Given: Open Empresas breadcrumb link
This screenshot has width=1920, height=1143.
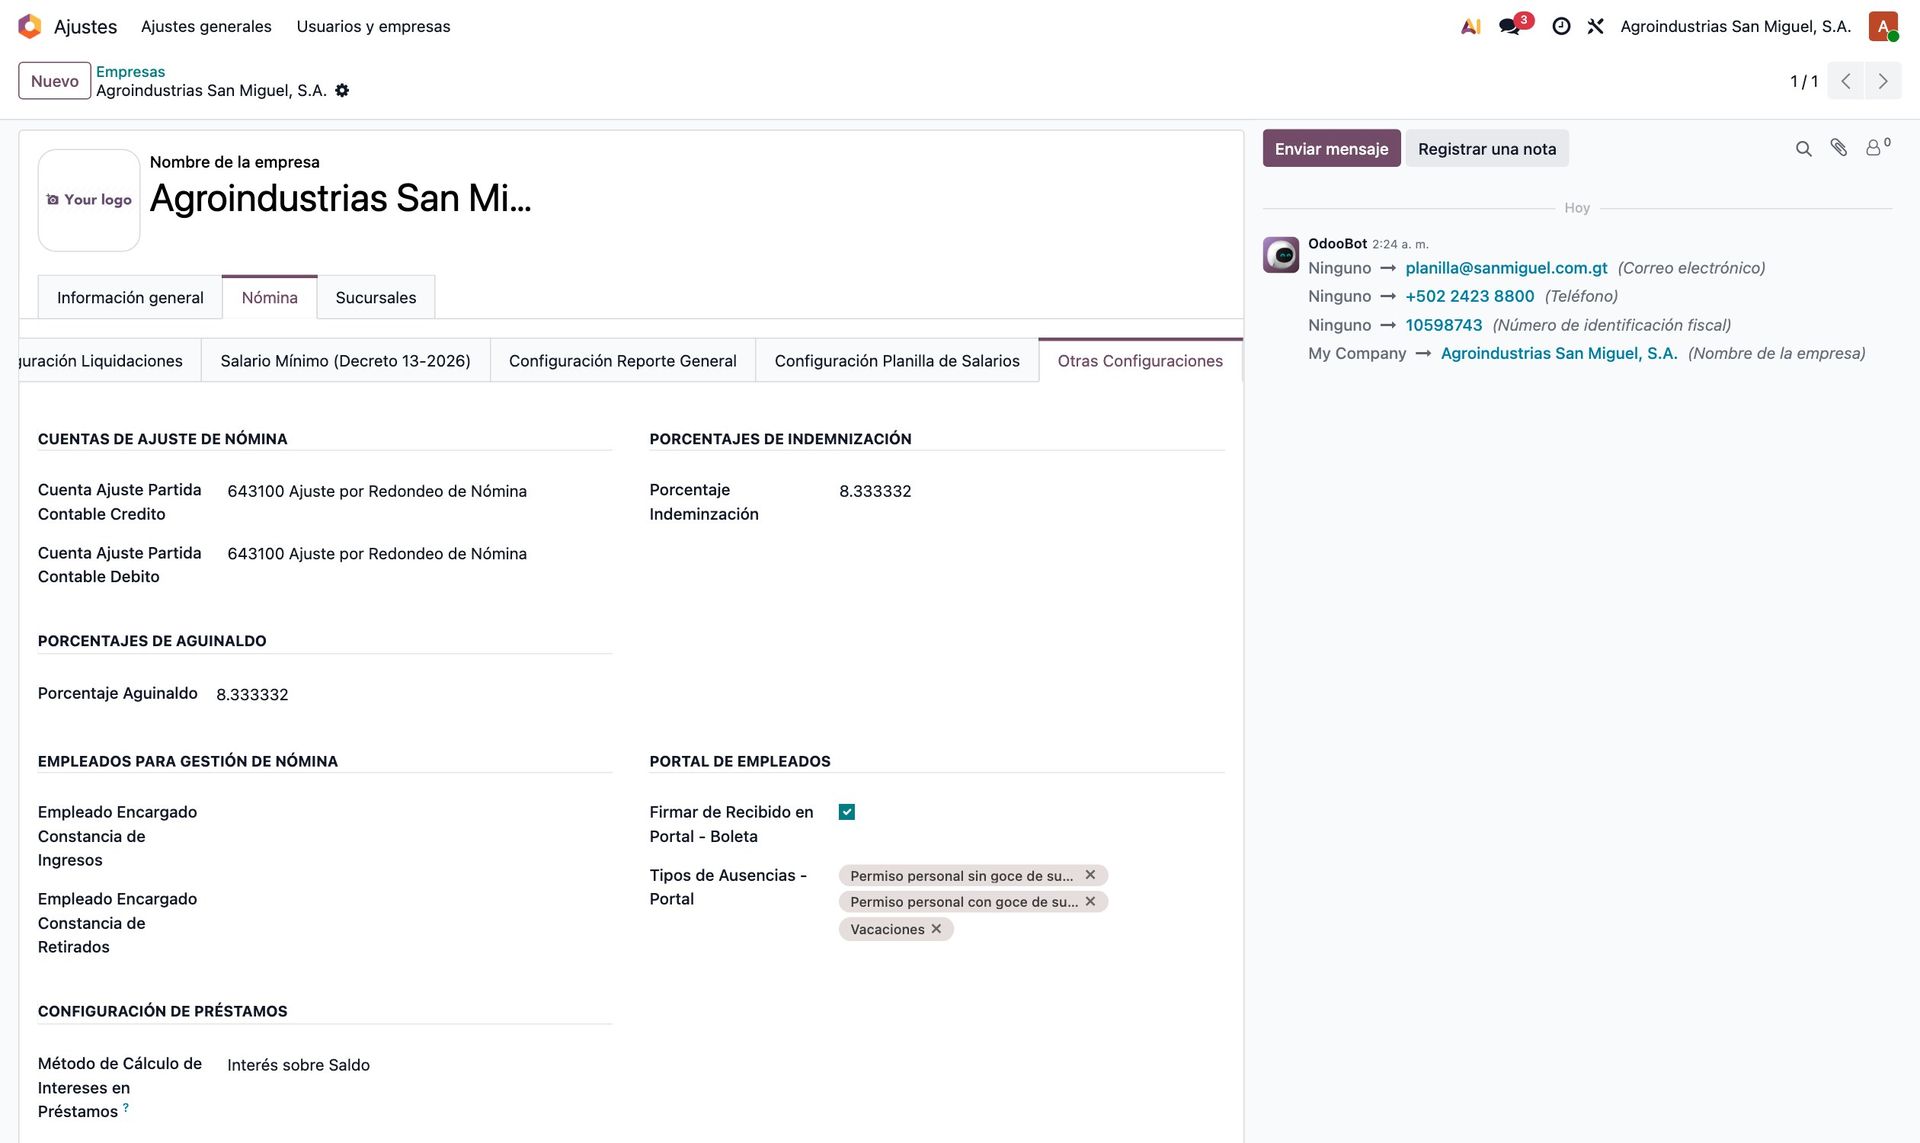Looking at the screenshot, I should coord(130,71).
